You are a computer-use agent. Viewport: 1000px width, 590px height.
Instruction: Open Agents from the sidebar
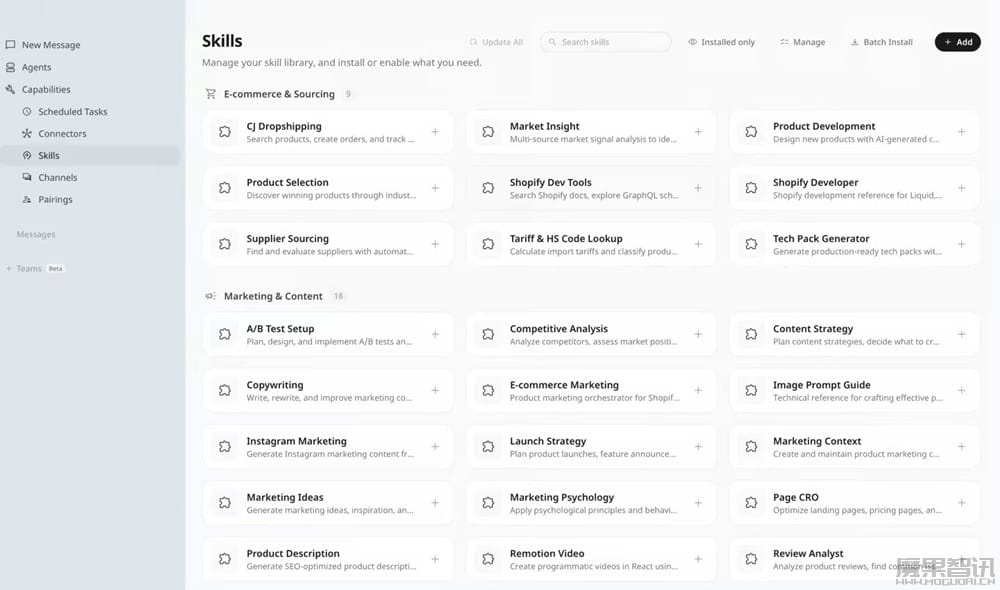(x=36, y=68)
